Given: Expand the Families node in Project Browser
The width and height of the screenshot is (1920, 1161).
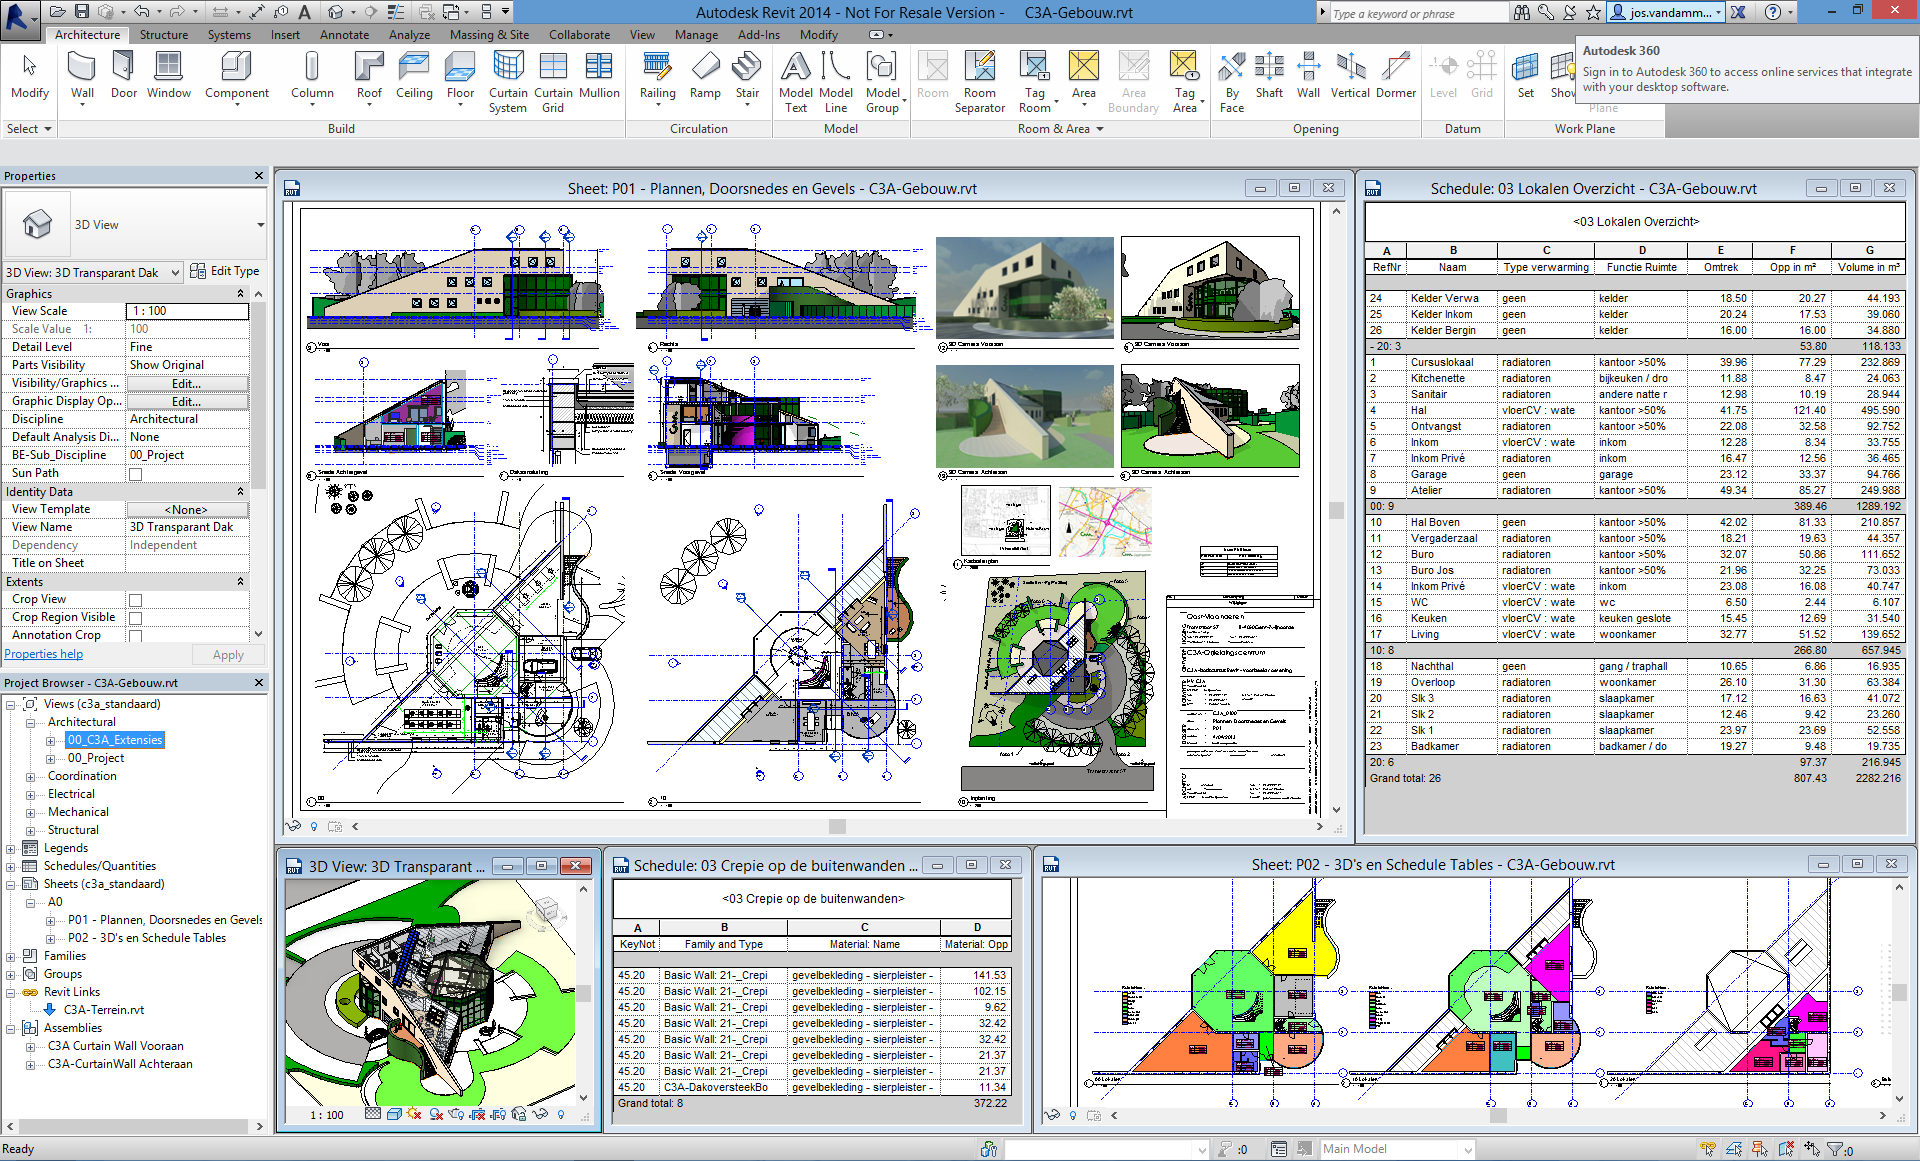Looking at the screenshot, I should pyautogui.click(x=11, y=957).
